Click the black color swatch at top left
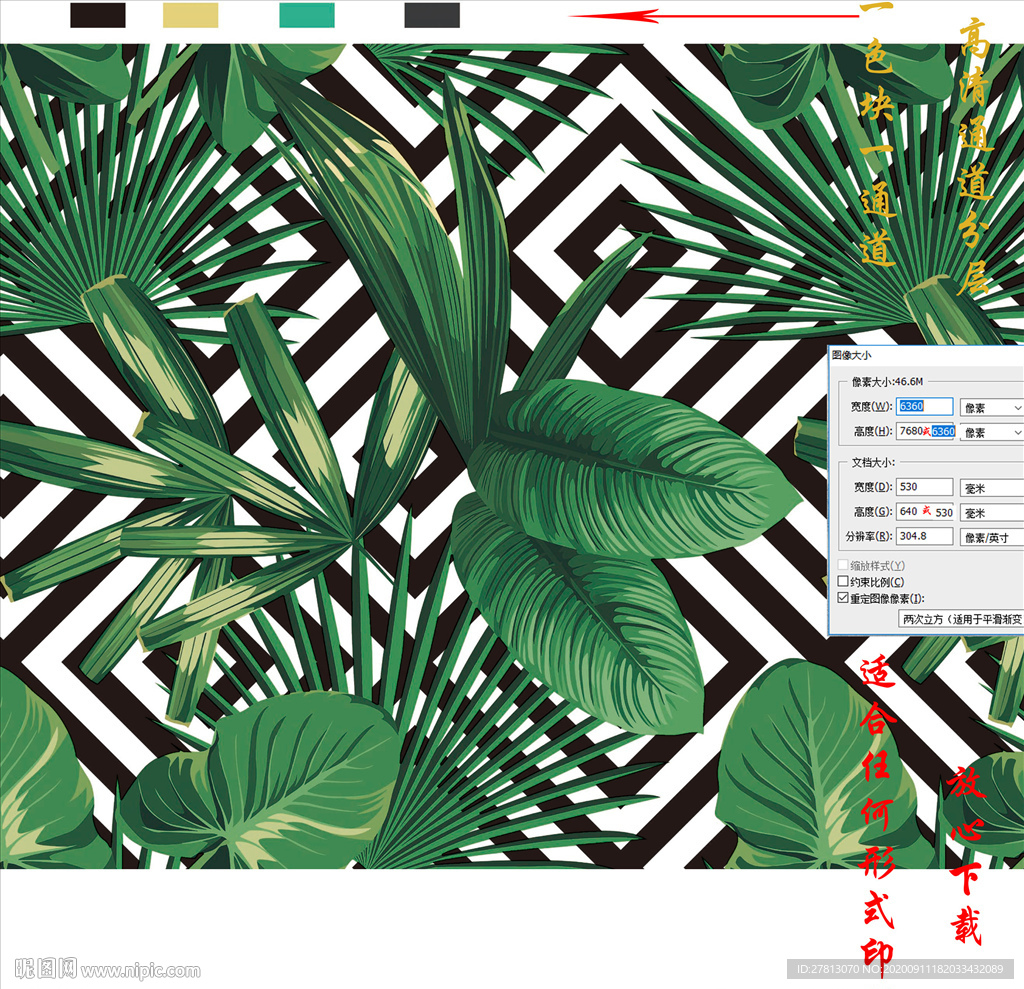The image size is (1024, 989). 98,15
